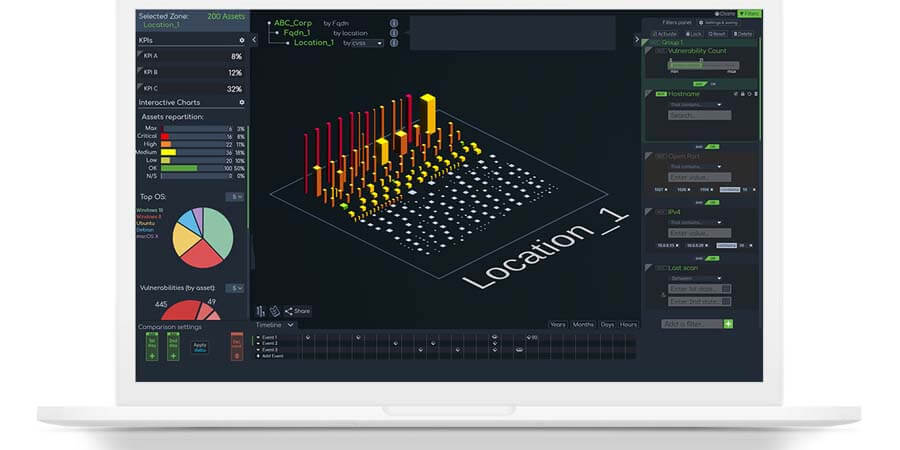
Task: Open the Interactive Charts settings gear
Action: coord(242,102)
